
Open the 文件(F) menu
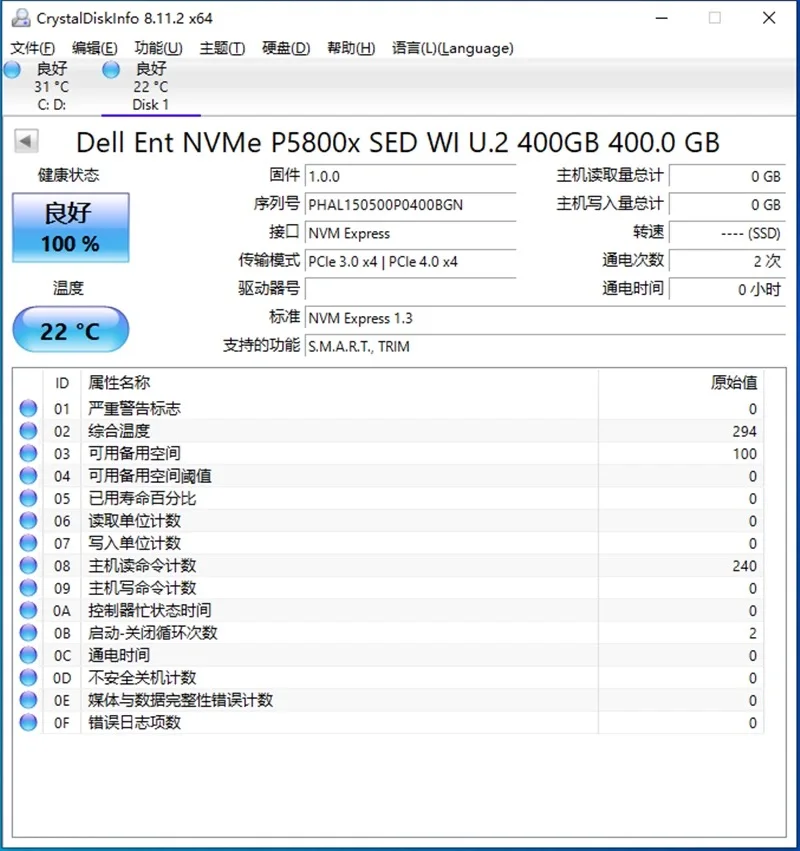pyautogui.click(x=33, y=48)
